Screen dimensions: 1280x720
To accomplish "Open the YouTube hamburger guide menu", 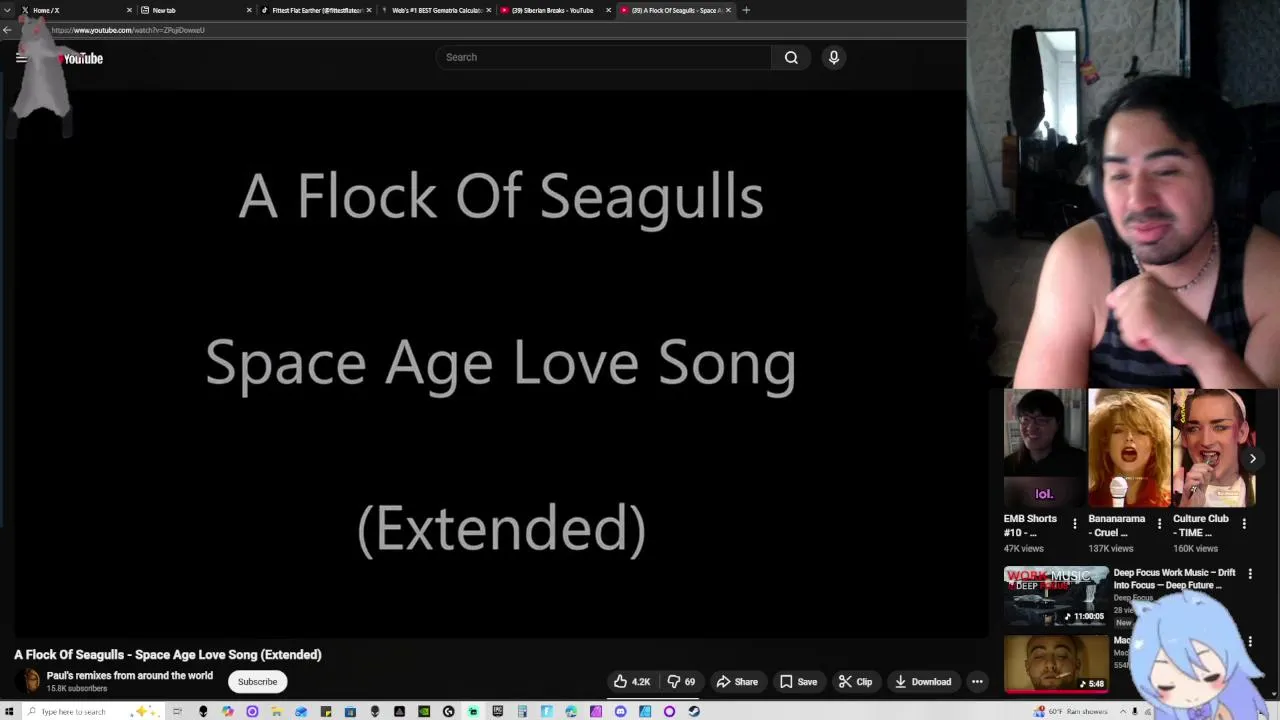I will click(21, 58).
